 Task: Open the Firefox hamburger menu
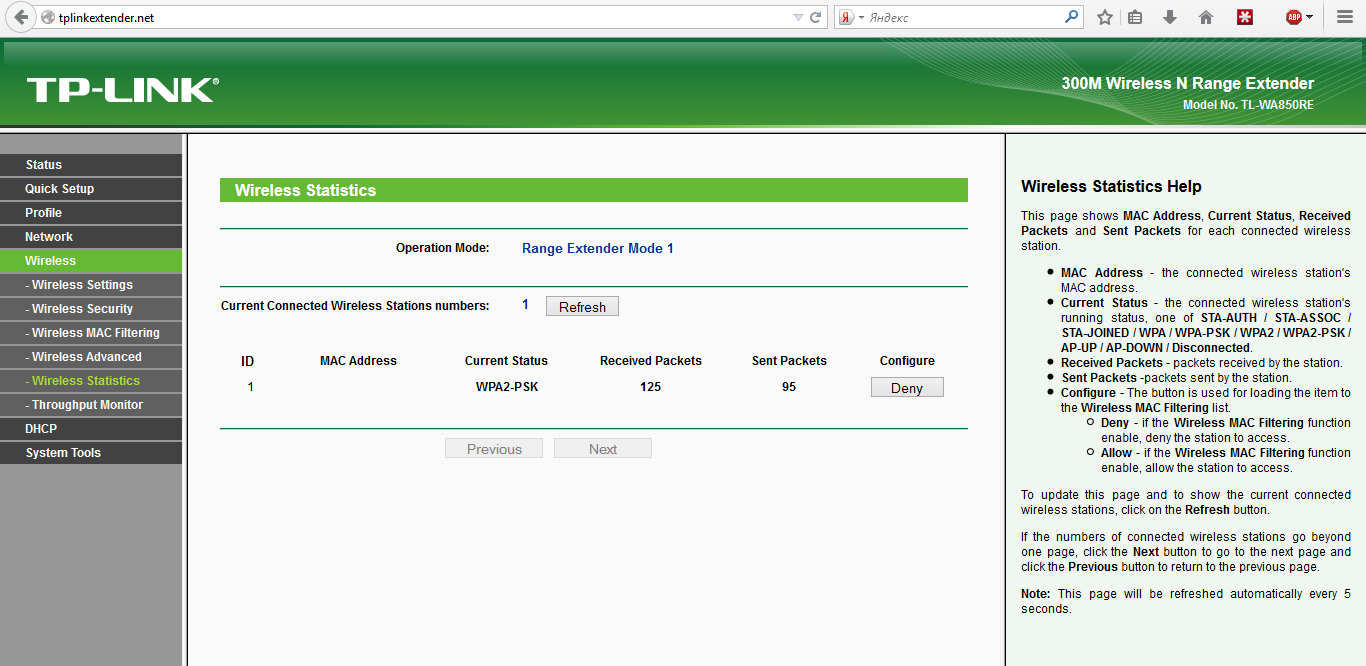(x=1345, y=17)
